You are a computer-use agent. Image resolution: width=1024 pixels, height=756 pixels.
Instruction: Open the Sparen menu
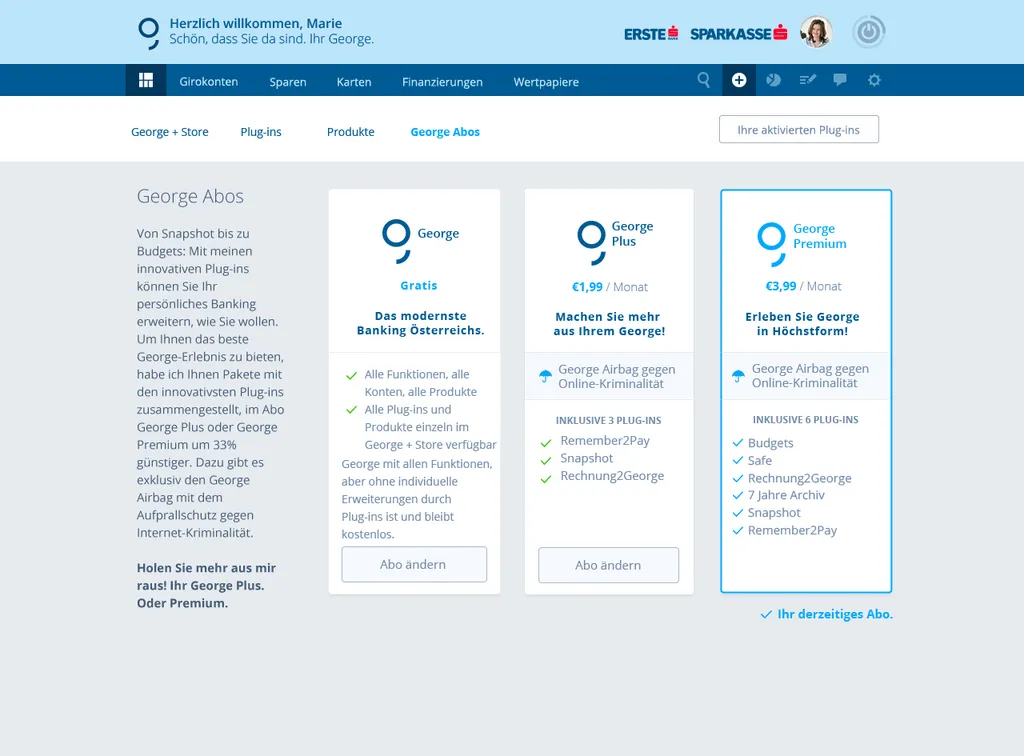coord(288,82)
